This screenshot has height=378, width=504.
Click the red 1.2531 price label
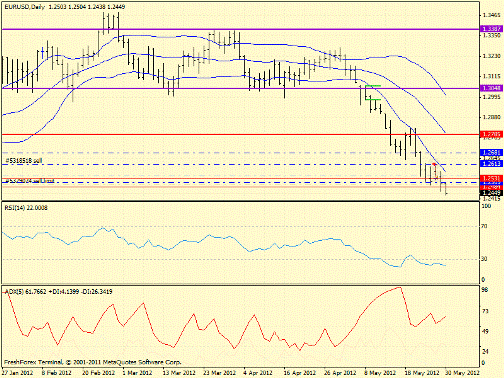(x=491, y=178)
